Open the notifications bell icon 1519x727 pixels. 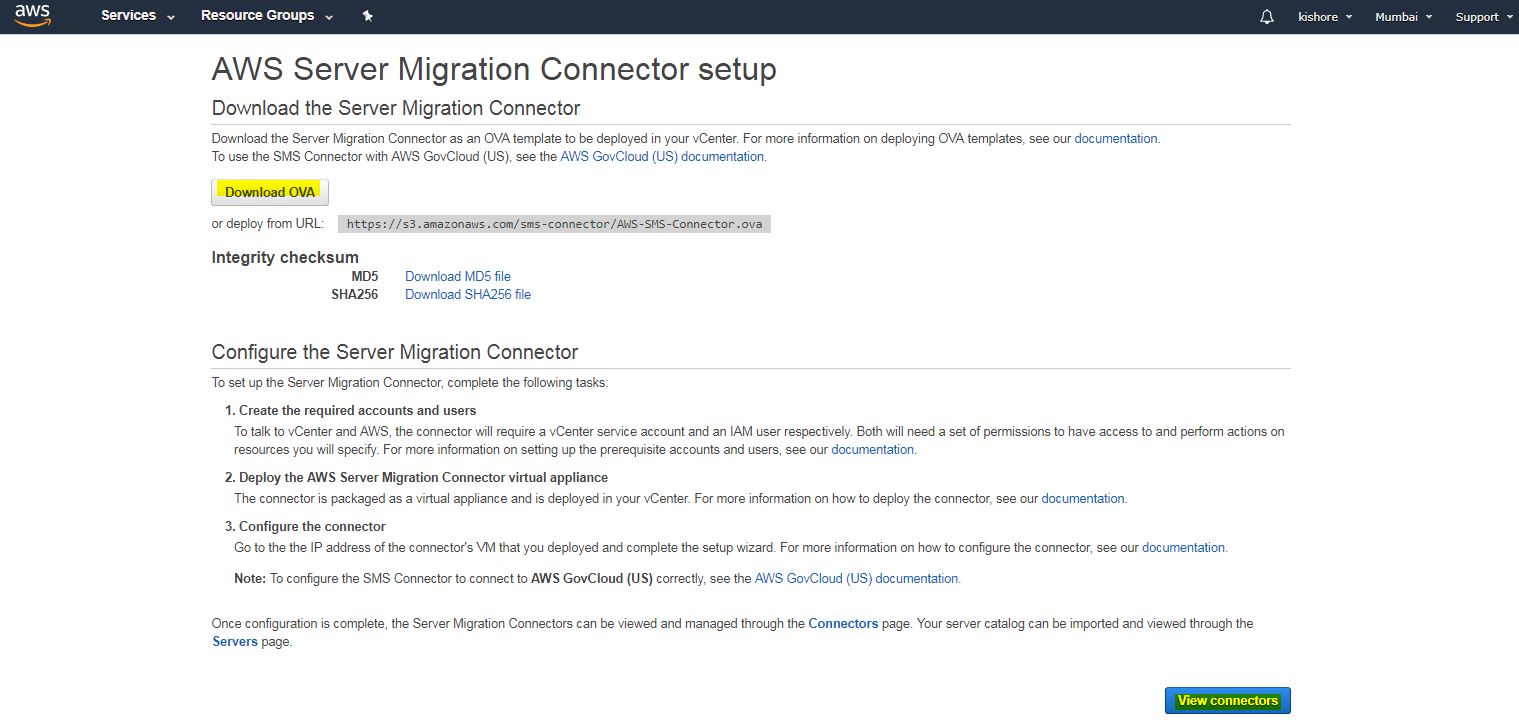pos(1267,17)
